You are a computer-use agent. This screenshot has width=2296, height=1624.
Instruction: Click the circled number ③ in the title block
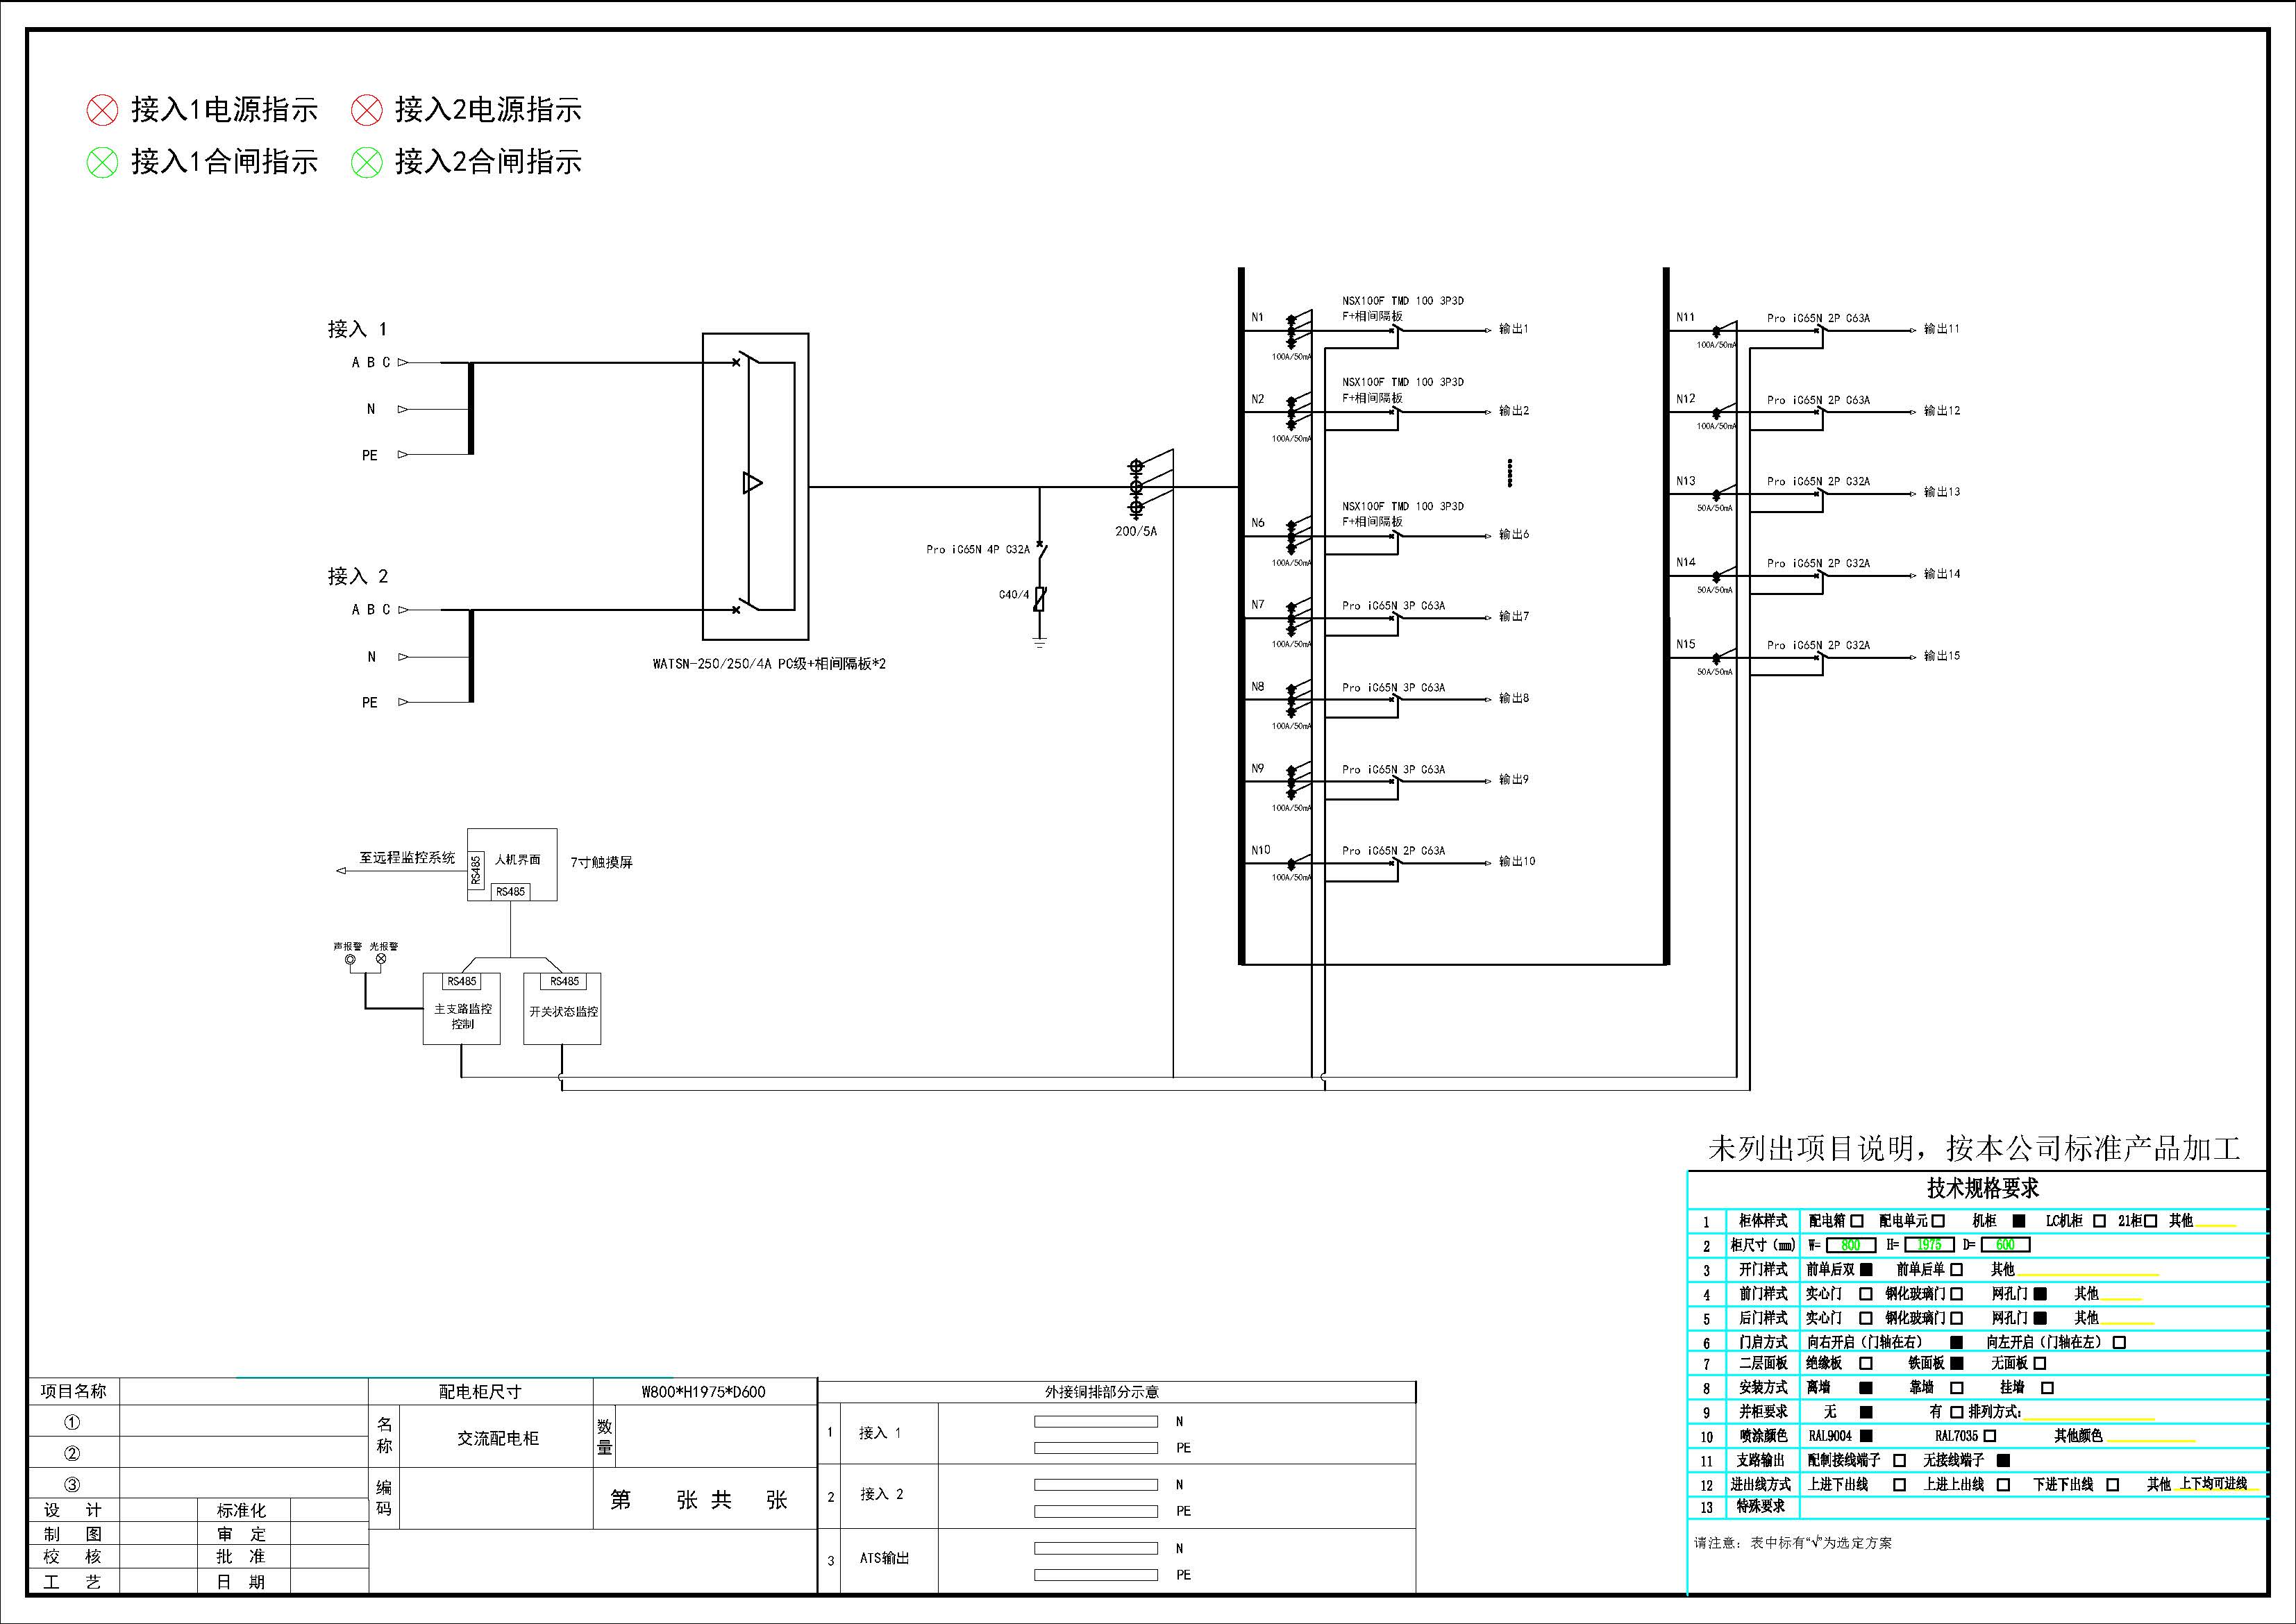pos(72,1485)
